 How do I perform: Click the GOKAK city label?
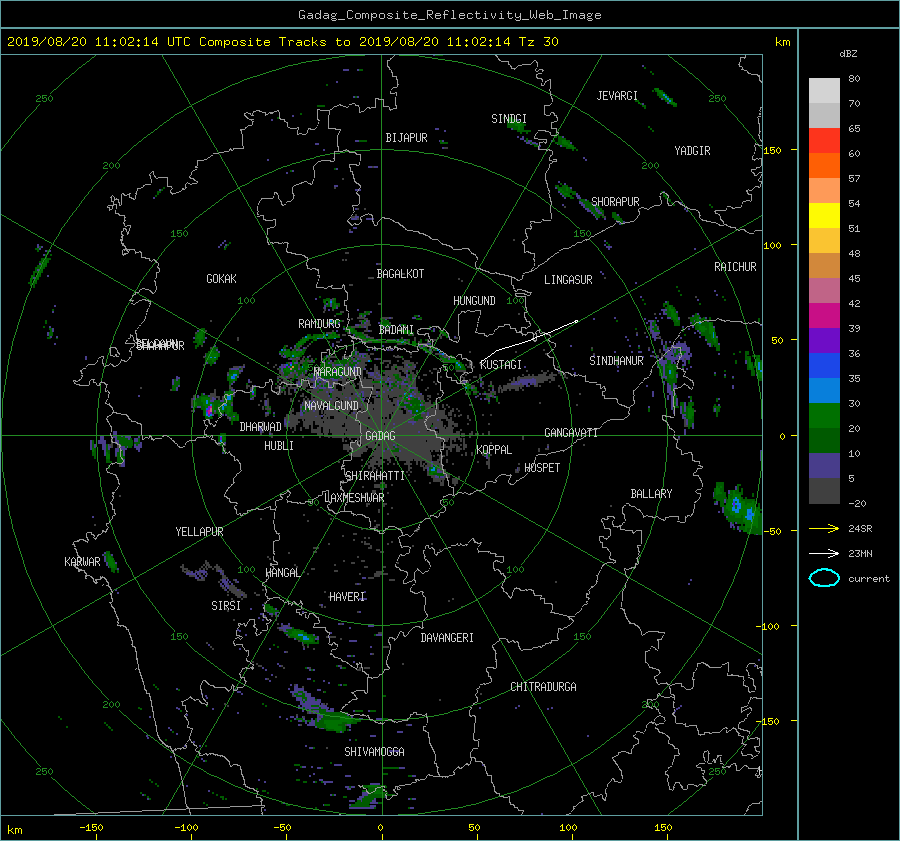pyautogui.click(x=221, y=279)
